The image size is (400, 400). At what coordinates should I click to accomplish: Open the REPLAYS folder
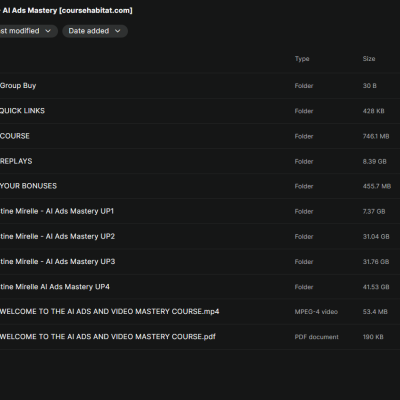pos(16,161)
